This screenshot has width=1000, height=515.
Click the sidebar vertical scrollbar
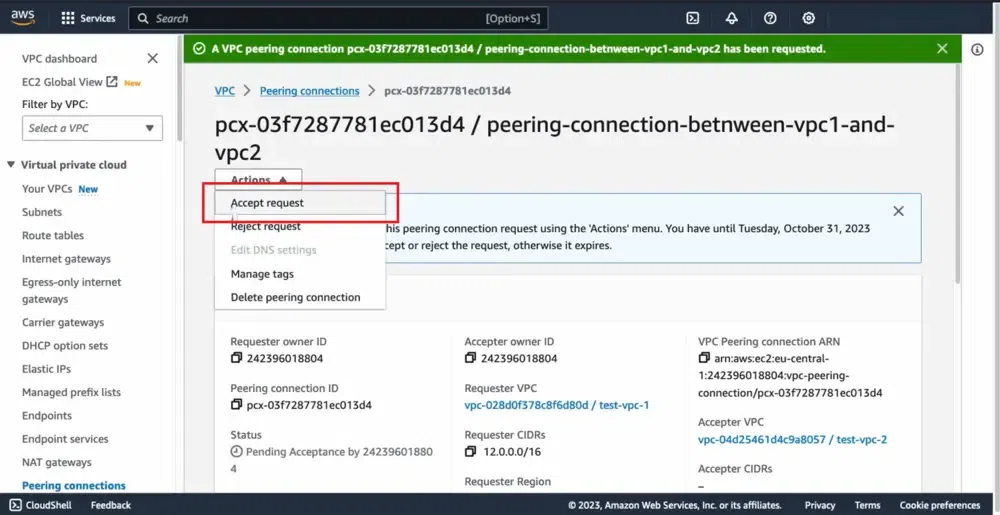[180, 87]
